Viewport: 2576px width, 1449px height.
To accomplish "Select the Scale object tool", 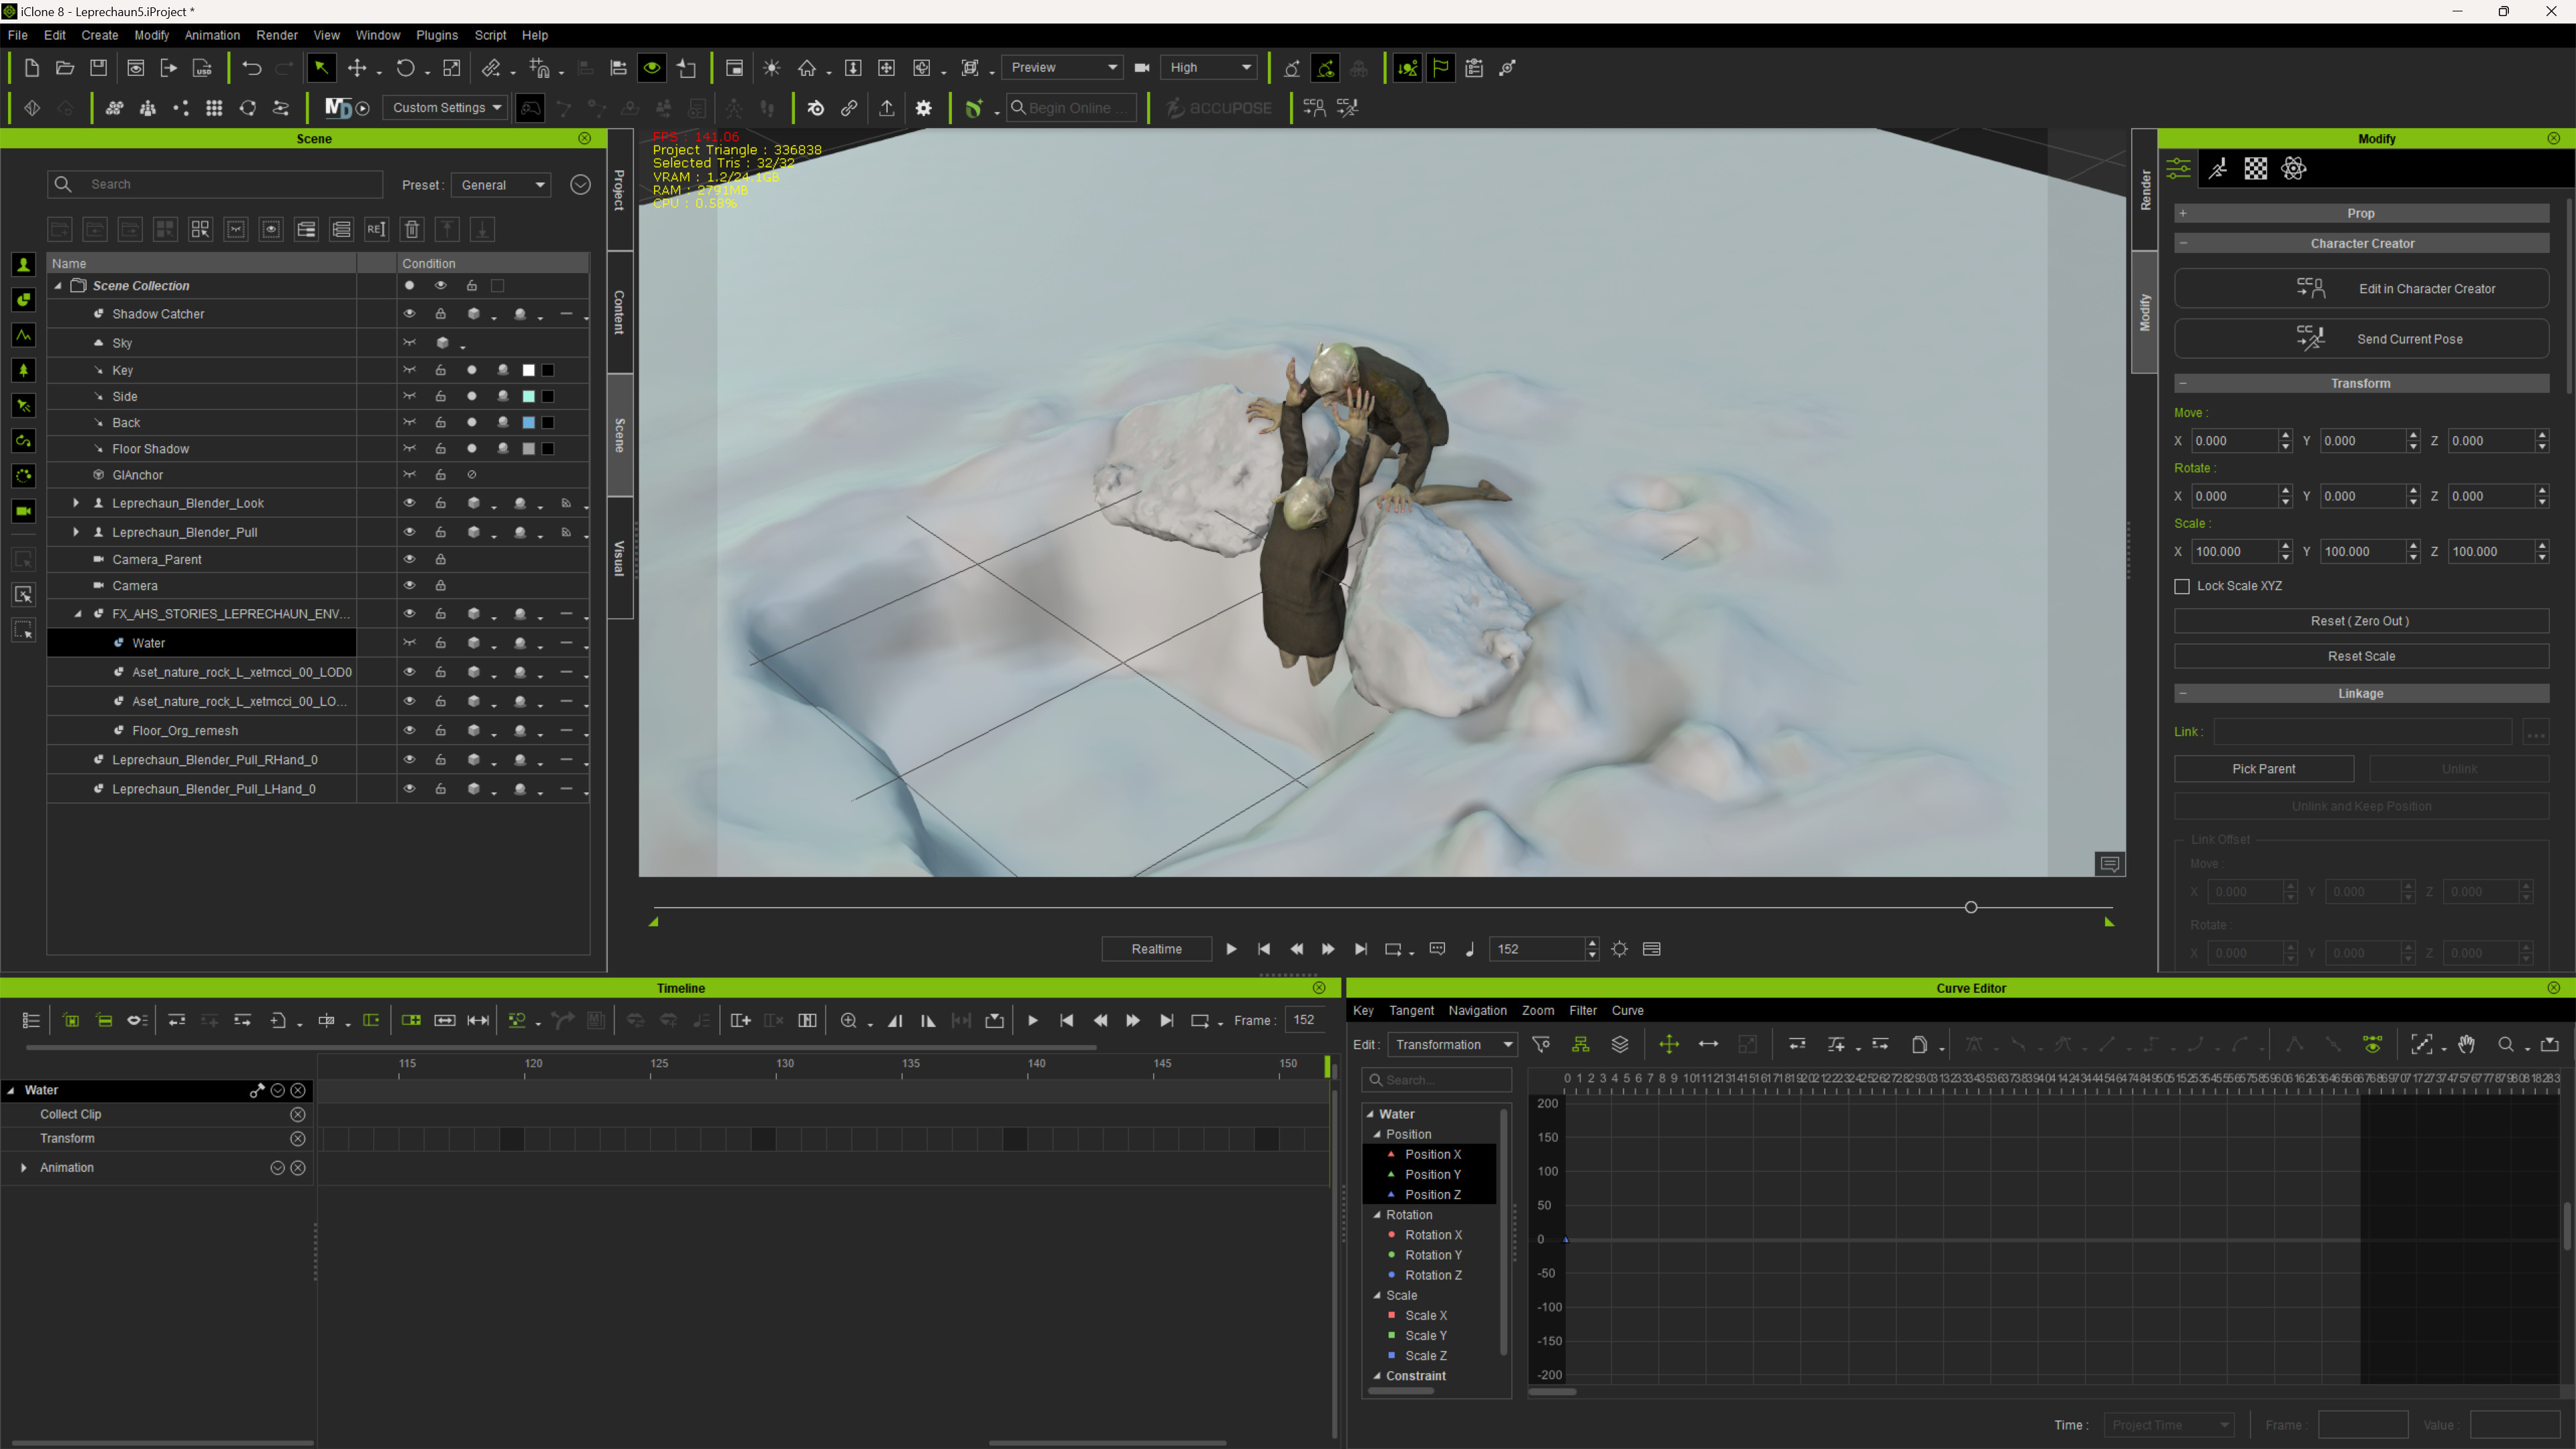I will 452,68.
